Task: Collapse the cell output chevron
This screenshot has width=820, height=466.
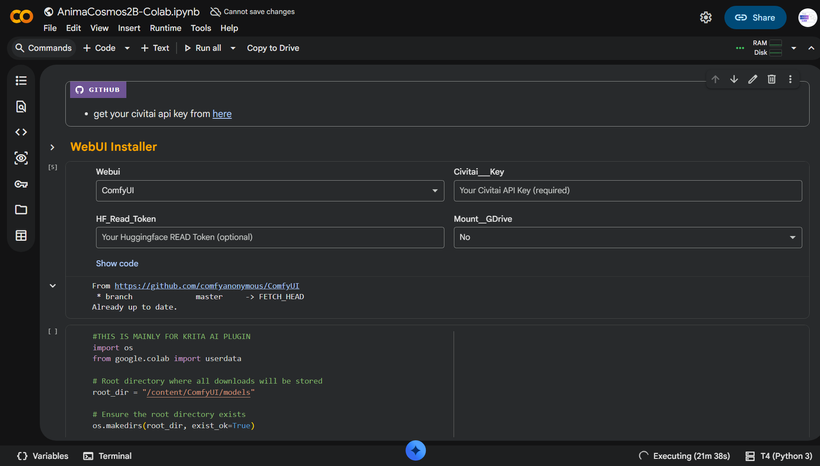Action: pos(53,286)
